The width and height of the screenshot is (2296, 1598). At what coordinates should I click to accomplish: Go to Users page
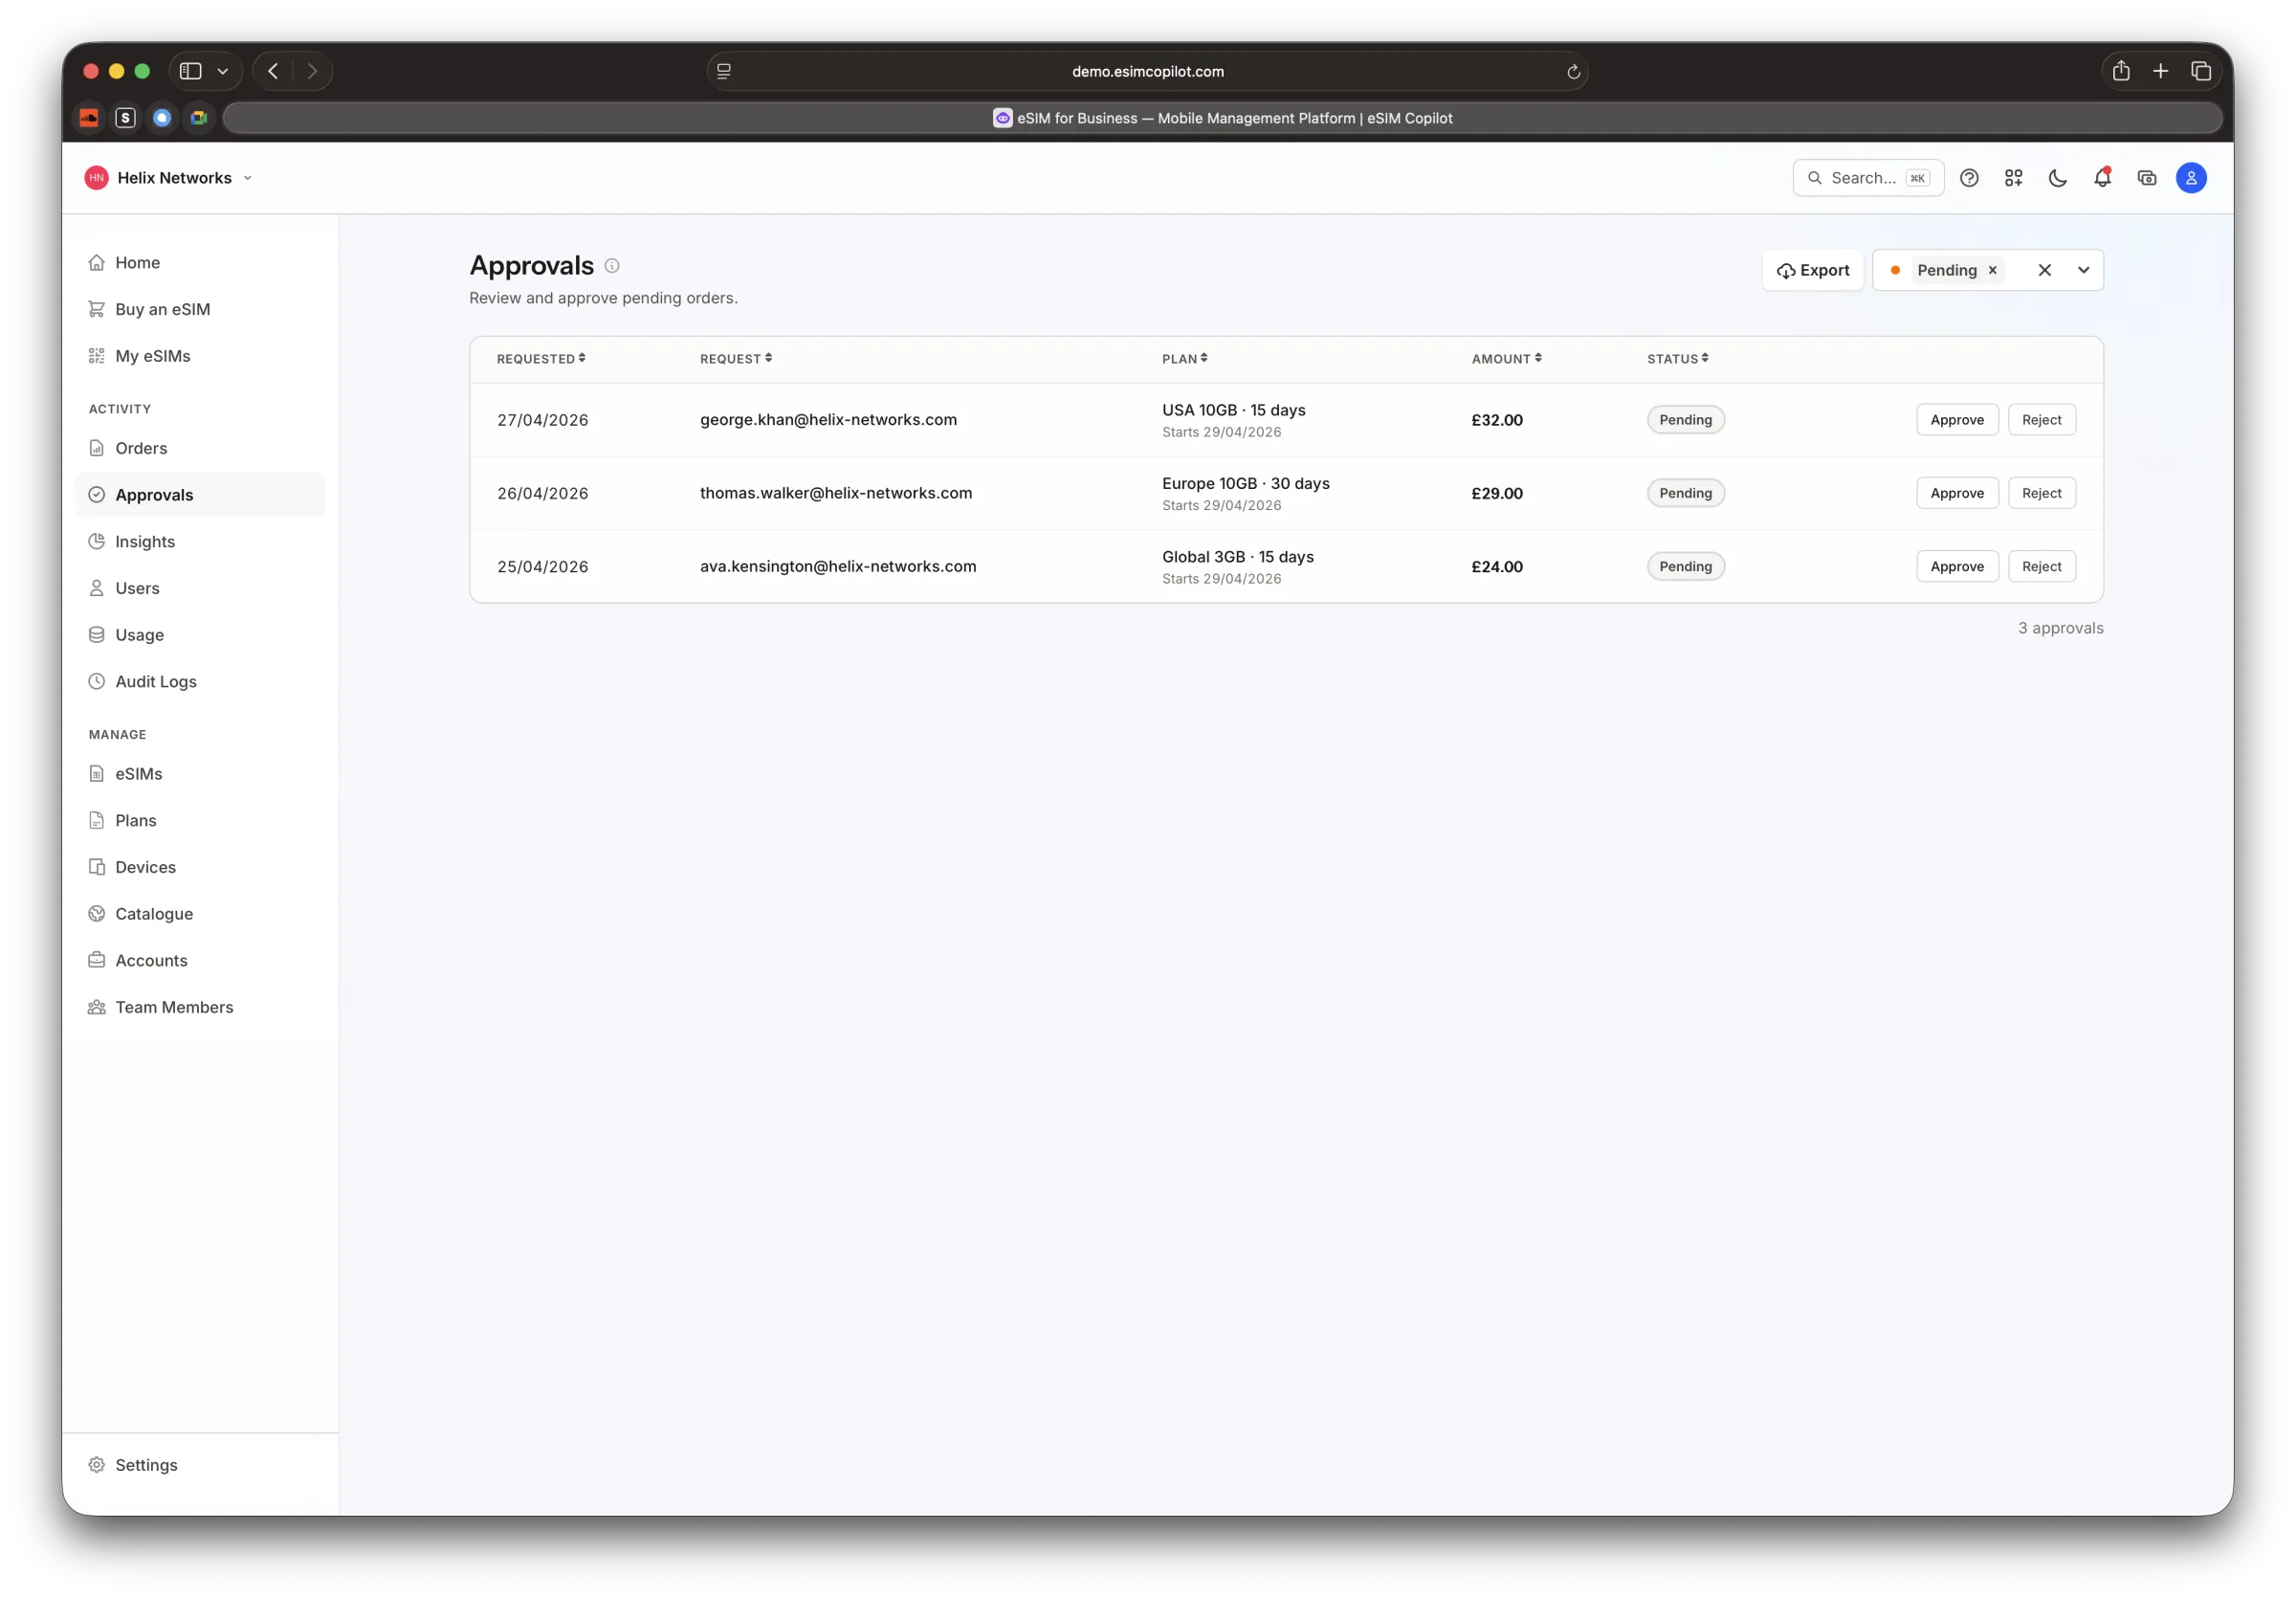(x=200, y=588)
